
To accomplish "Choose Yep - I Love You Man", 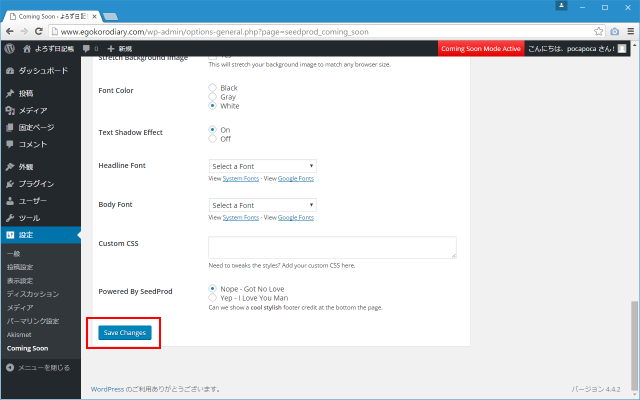I will click(x=212, y=299).
